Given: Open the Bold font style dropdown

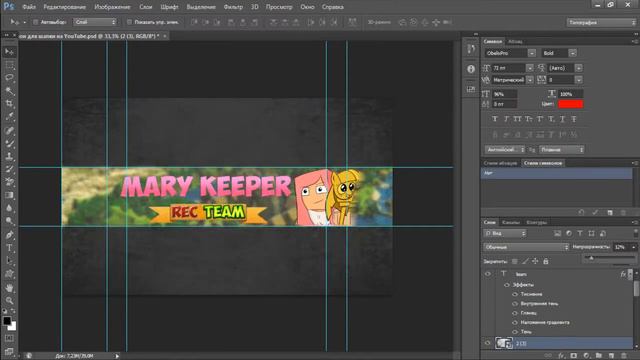Looking at the screenshot, I should pyautogui.click(x=572, y=53).
